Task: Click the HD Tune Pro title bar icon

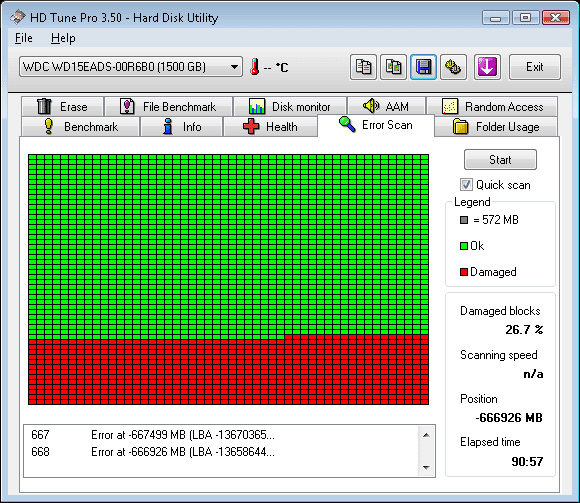Action: (x=18, y=17)
